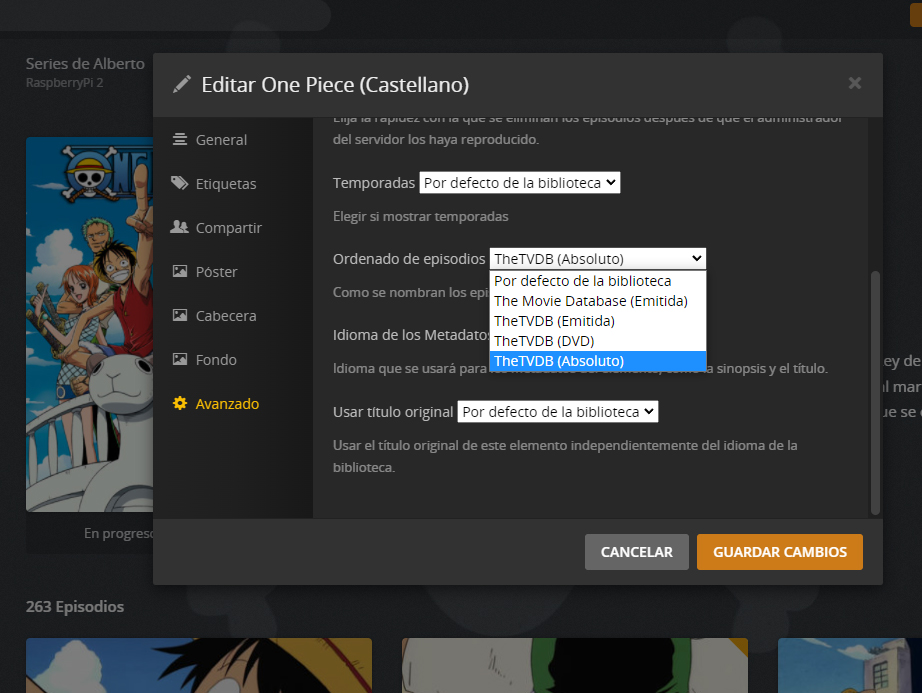
Task: Collapse the Ordenado de episodios dropdown
Action: (x=597, y=259)
